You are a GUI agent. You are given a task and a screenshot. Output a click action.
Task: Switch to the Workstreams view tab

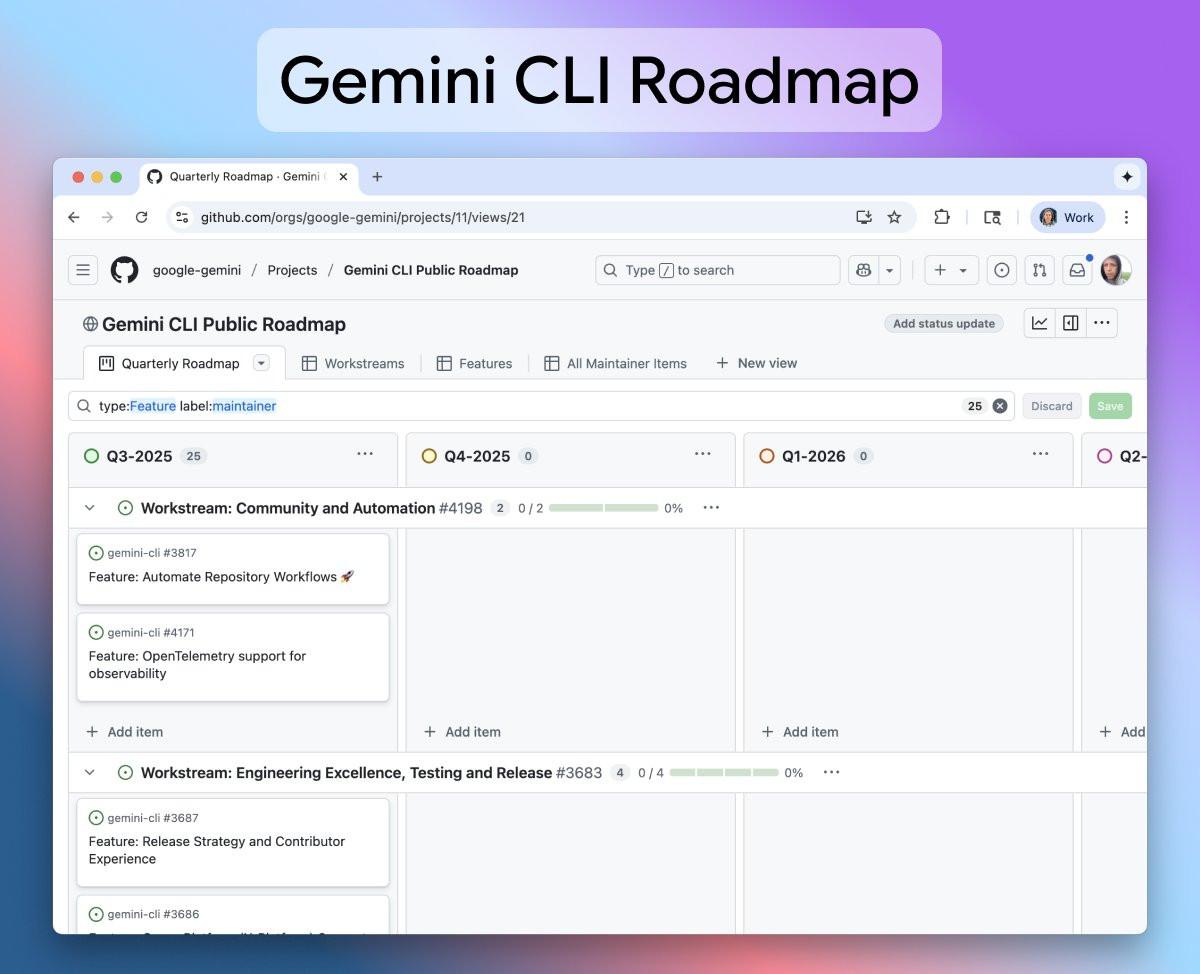coord(353,363)
